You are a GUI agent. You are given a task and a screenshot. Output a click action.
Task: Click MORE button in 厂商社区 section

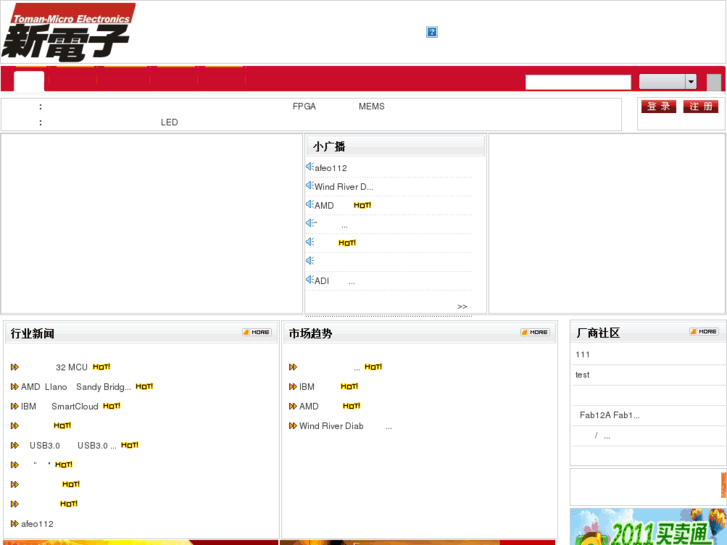pos(704,332)
